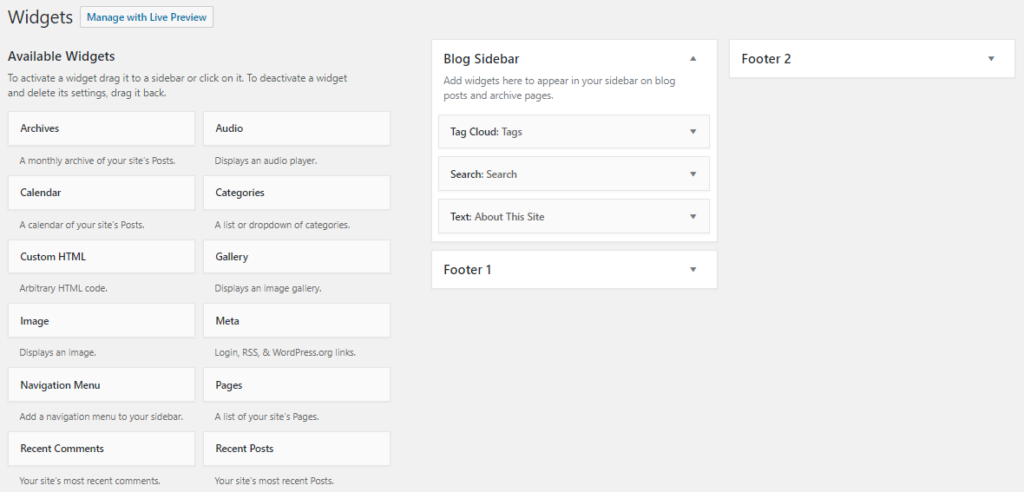This screenshot has width=1024, height=492.
Task: Select the Image widget
Action: [101, 321]
